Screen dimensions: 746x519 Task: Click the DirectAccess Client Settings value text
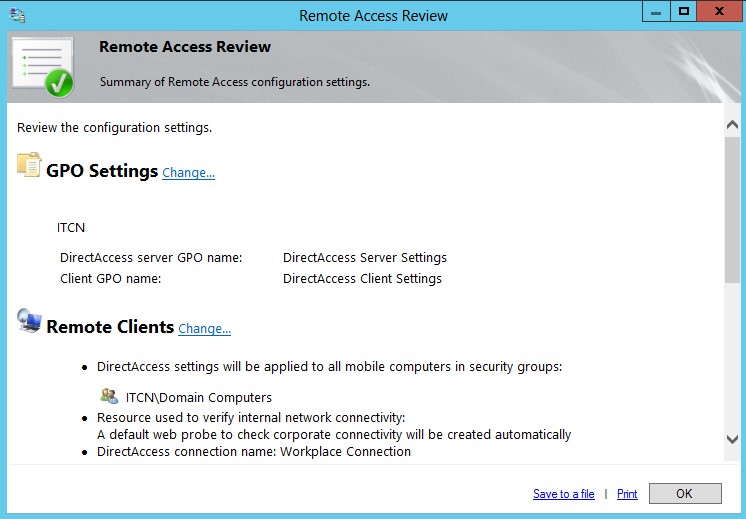(362, 279)
